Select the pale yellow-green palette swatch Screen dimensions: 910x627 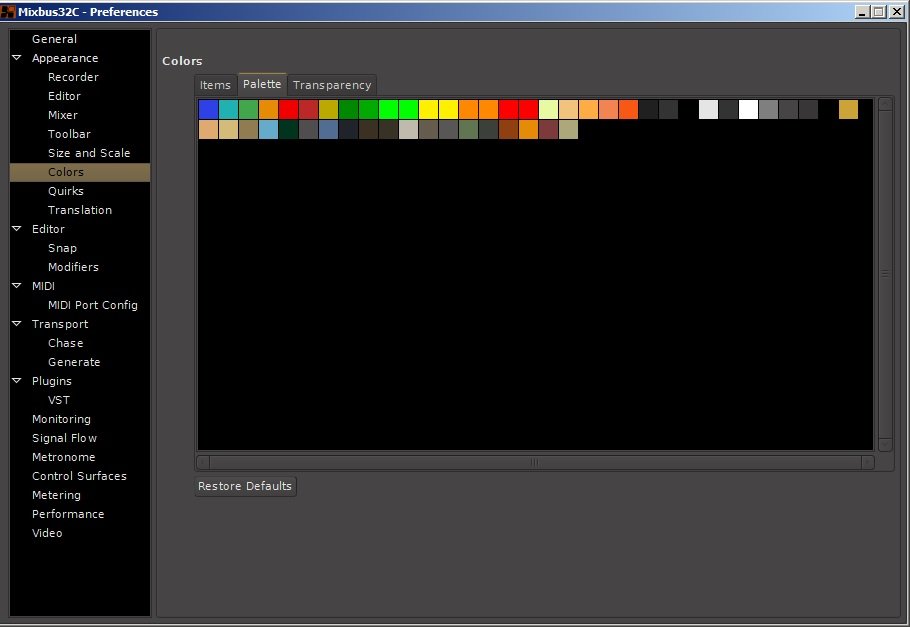[548, 109]
